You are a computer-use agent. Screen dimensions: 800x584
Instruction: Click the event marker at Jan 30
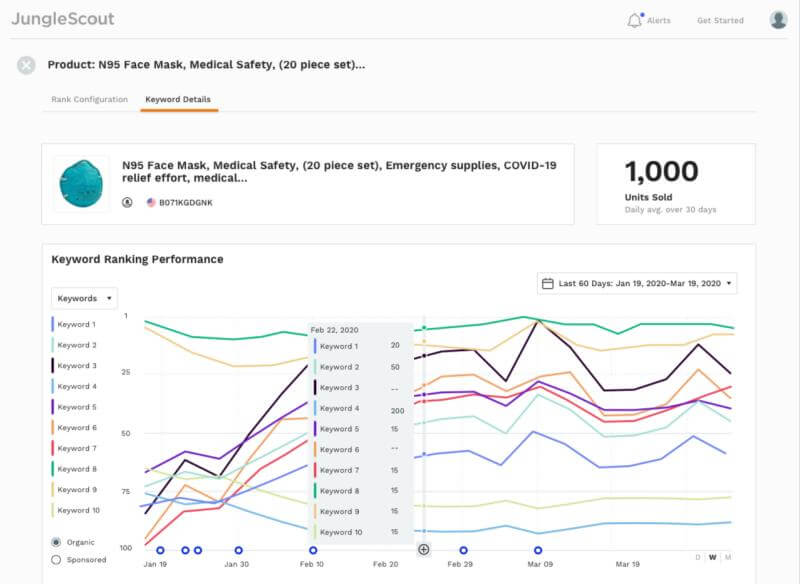click(x=238, y=550)
